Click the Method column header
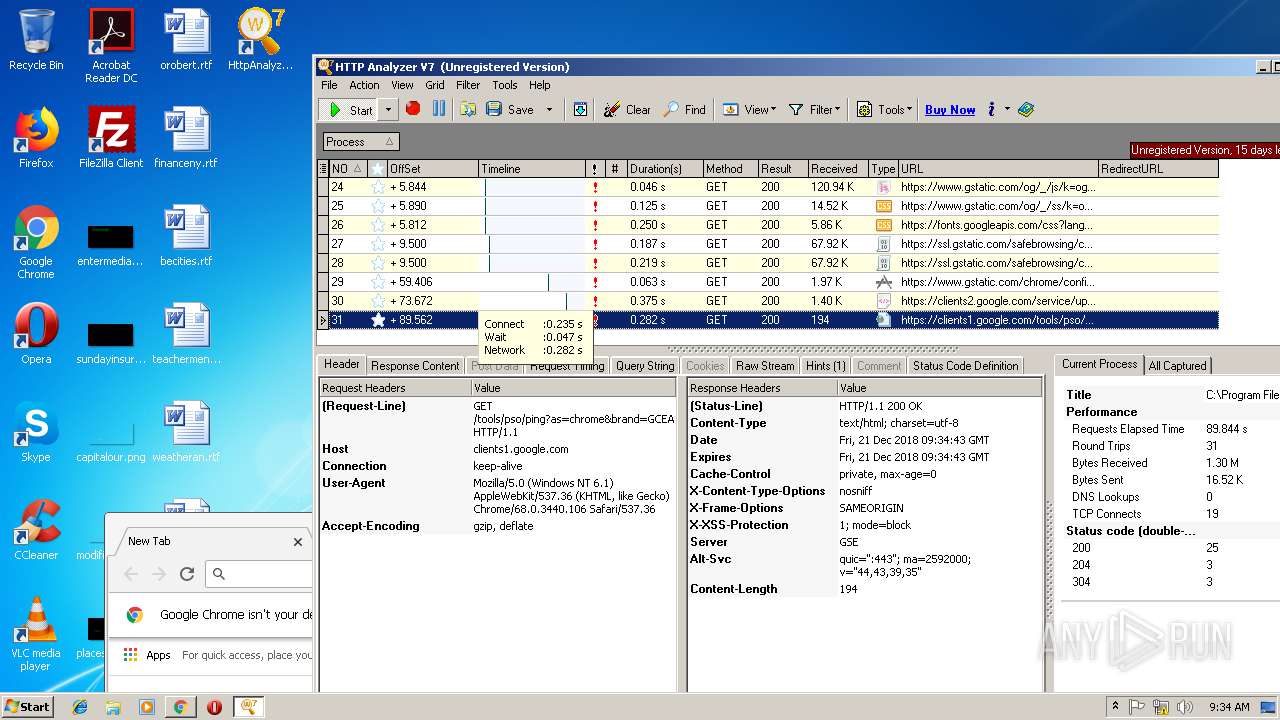The height and width of the screenshot is (720, 1280). point(730,169)
